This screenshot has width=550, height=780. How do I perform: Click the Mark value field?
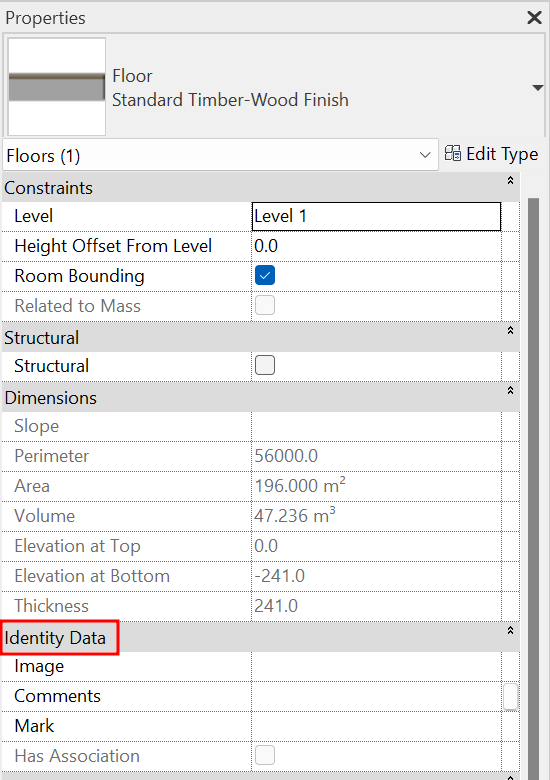coord(376,726)
